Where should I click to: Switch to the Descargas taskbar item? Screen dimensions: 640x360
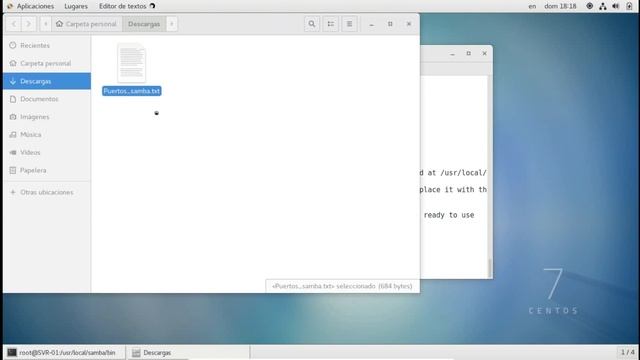pos(188,352)
